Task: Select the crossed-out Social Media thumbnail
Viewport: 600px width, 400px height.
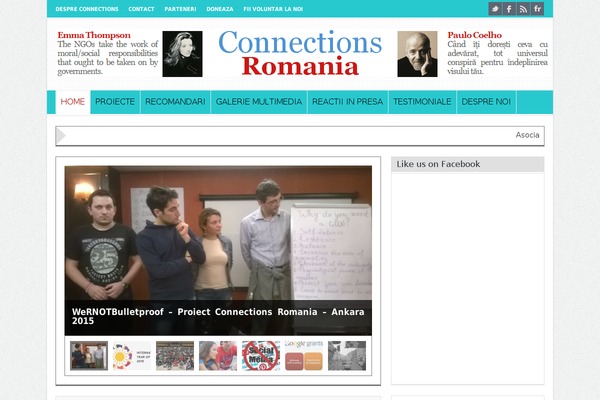Action: tap(261, 356)
